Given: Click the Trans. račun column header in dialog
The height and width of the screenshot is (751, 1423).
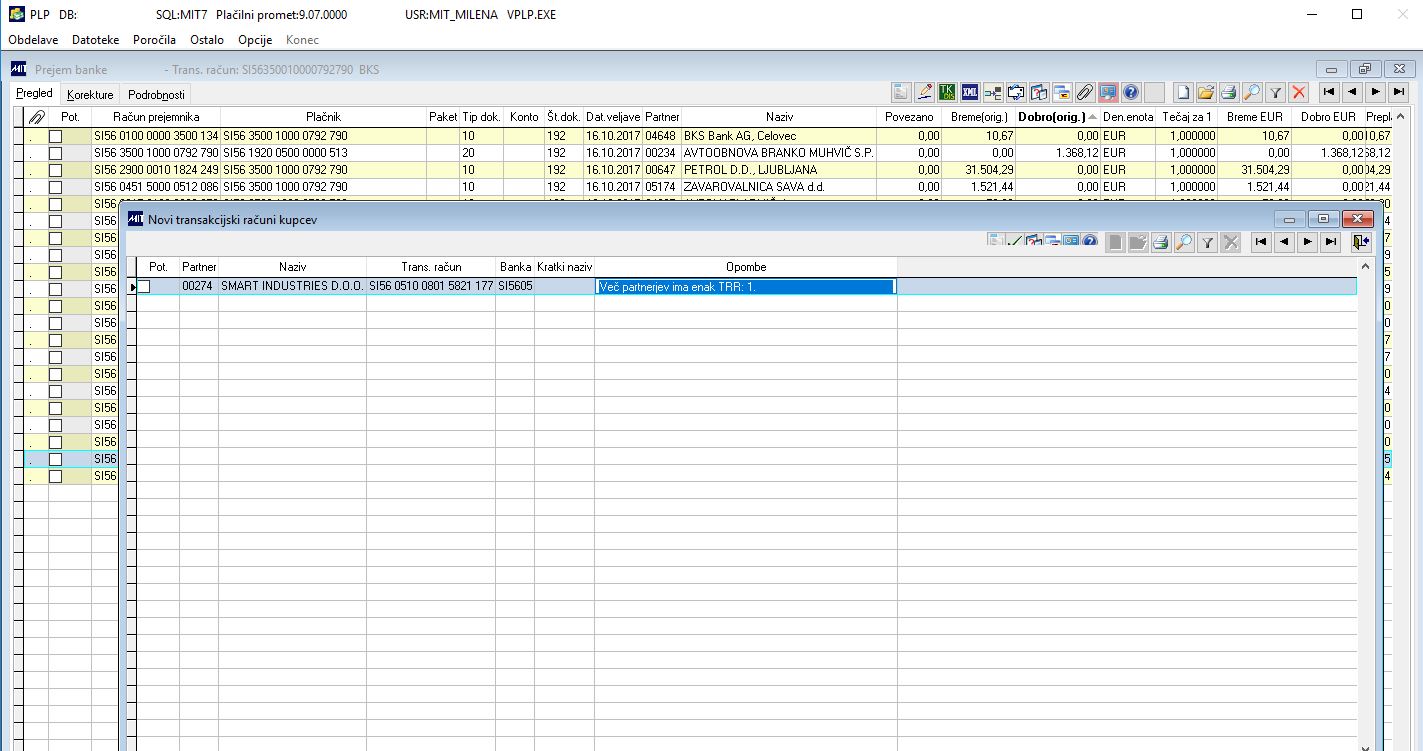Looking at the screenshot, I should [x=431, y=267].
